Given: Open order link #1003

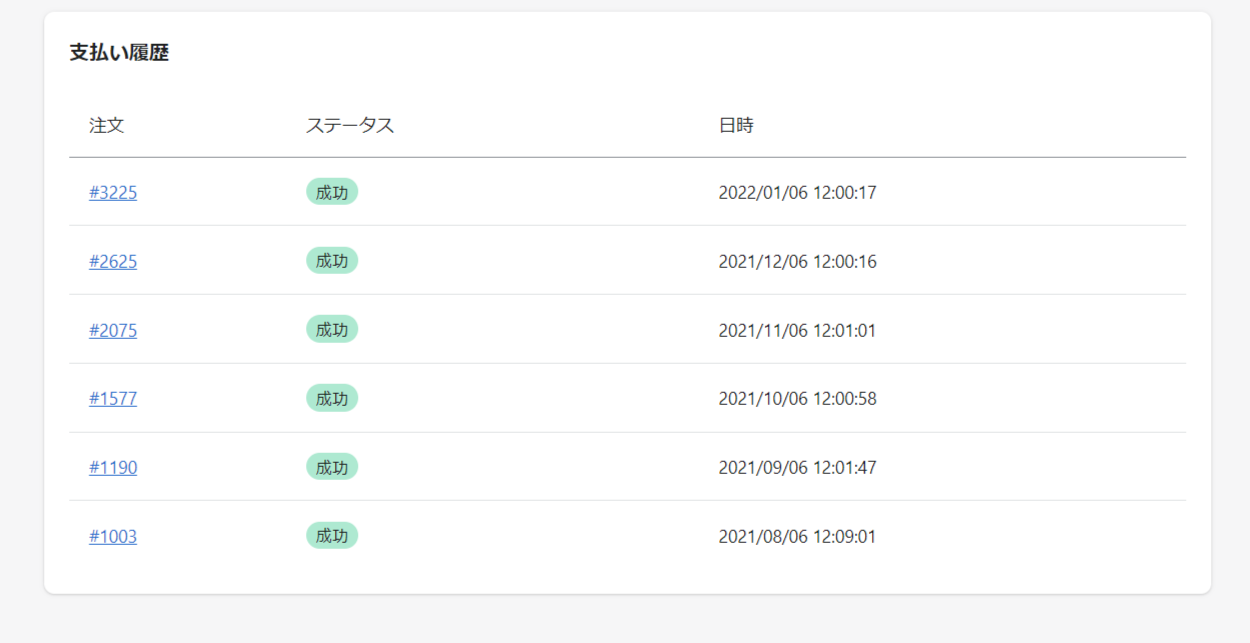Looking at the screenshot, I should (113, 536).
